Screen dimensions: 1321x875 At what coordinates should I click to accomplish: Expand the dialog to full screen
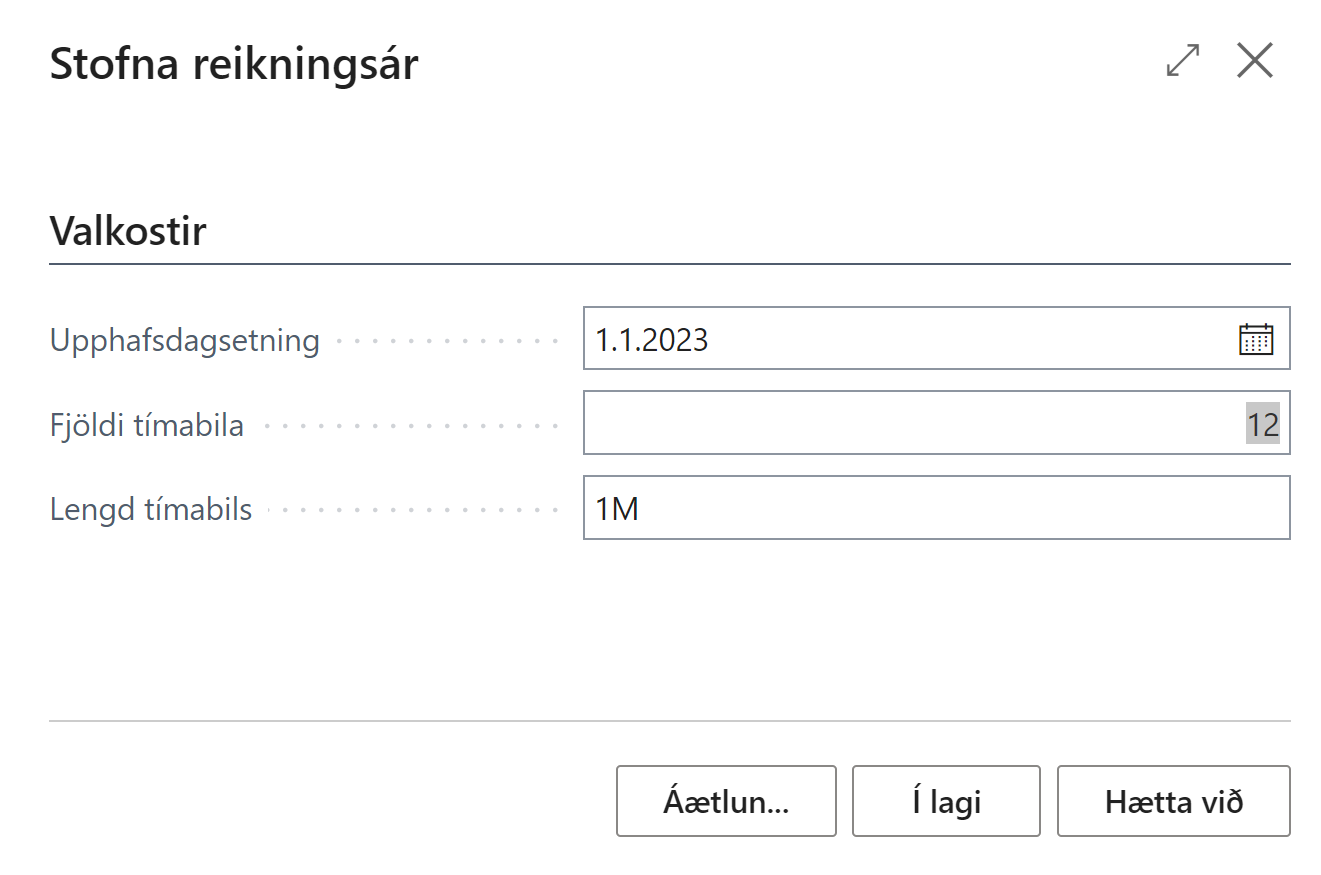click(1183, 62)
